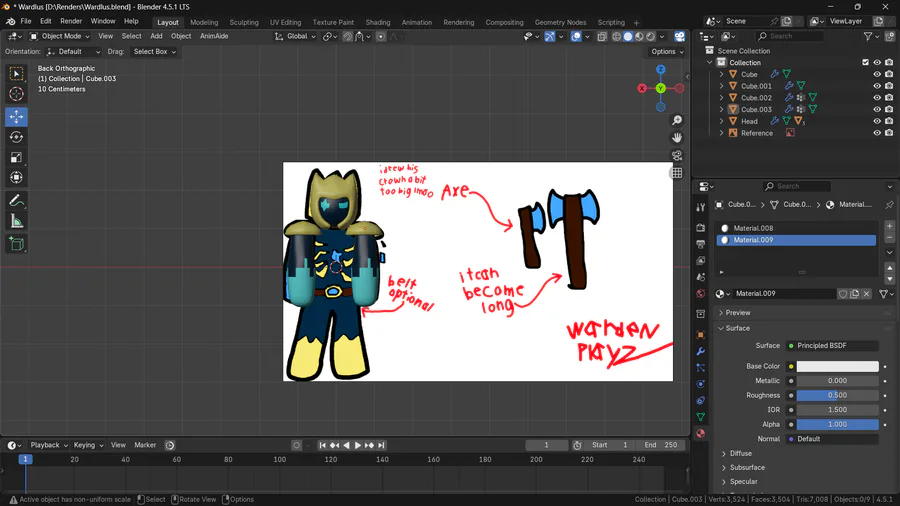Unlink Material.009 X button

point(867,294)
